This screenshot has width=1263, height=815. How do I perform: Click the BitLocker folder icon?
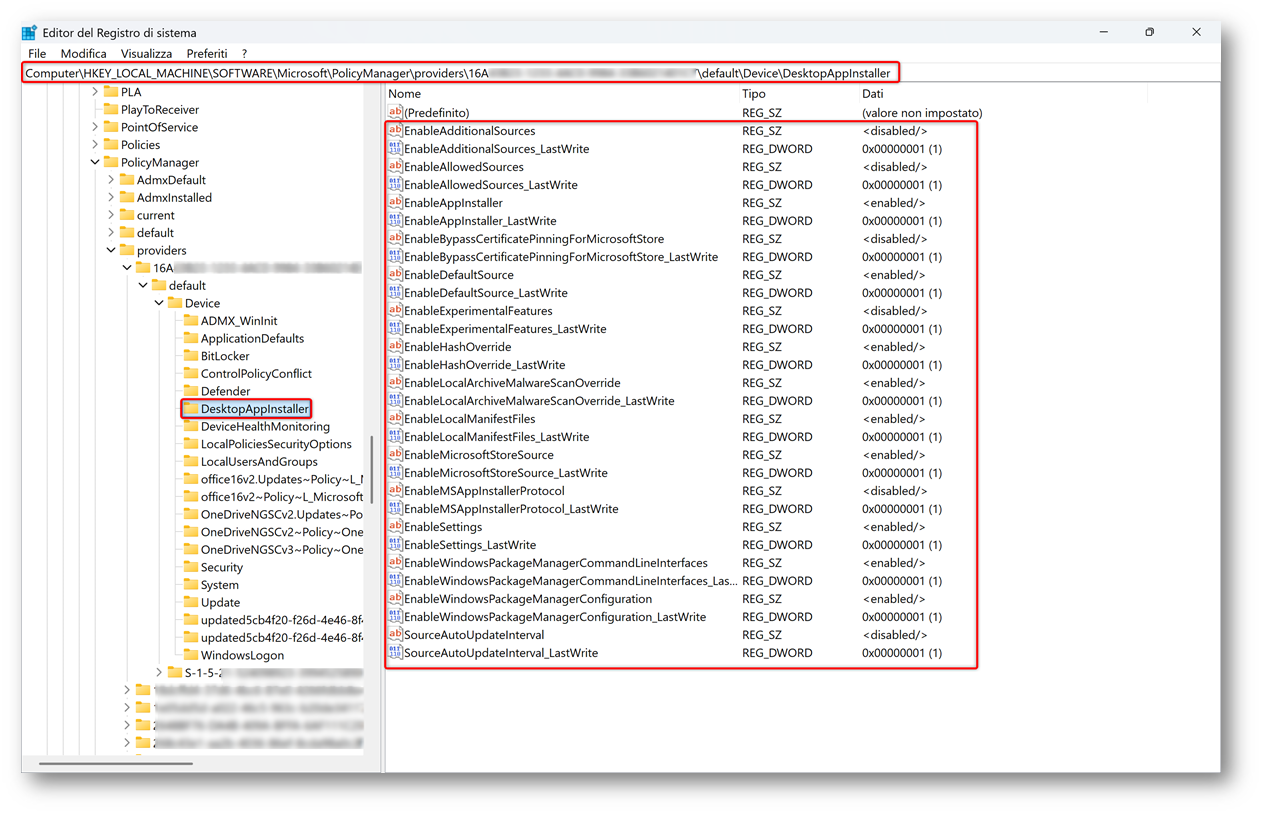coord(191,356)
